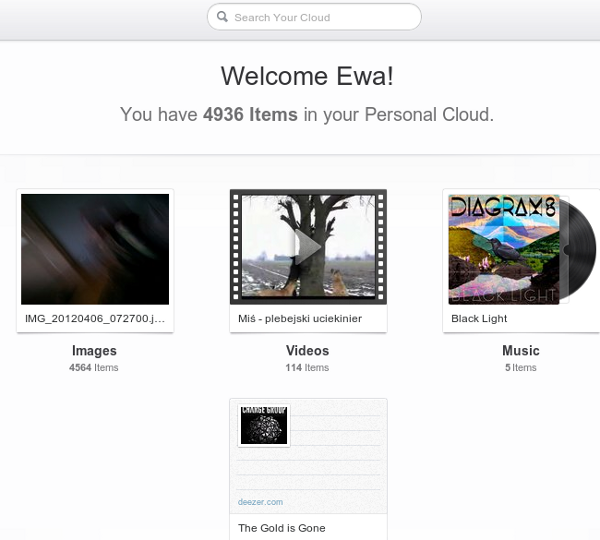
Task: Click the 4564 Items count
Action: (94, 367)
